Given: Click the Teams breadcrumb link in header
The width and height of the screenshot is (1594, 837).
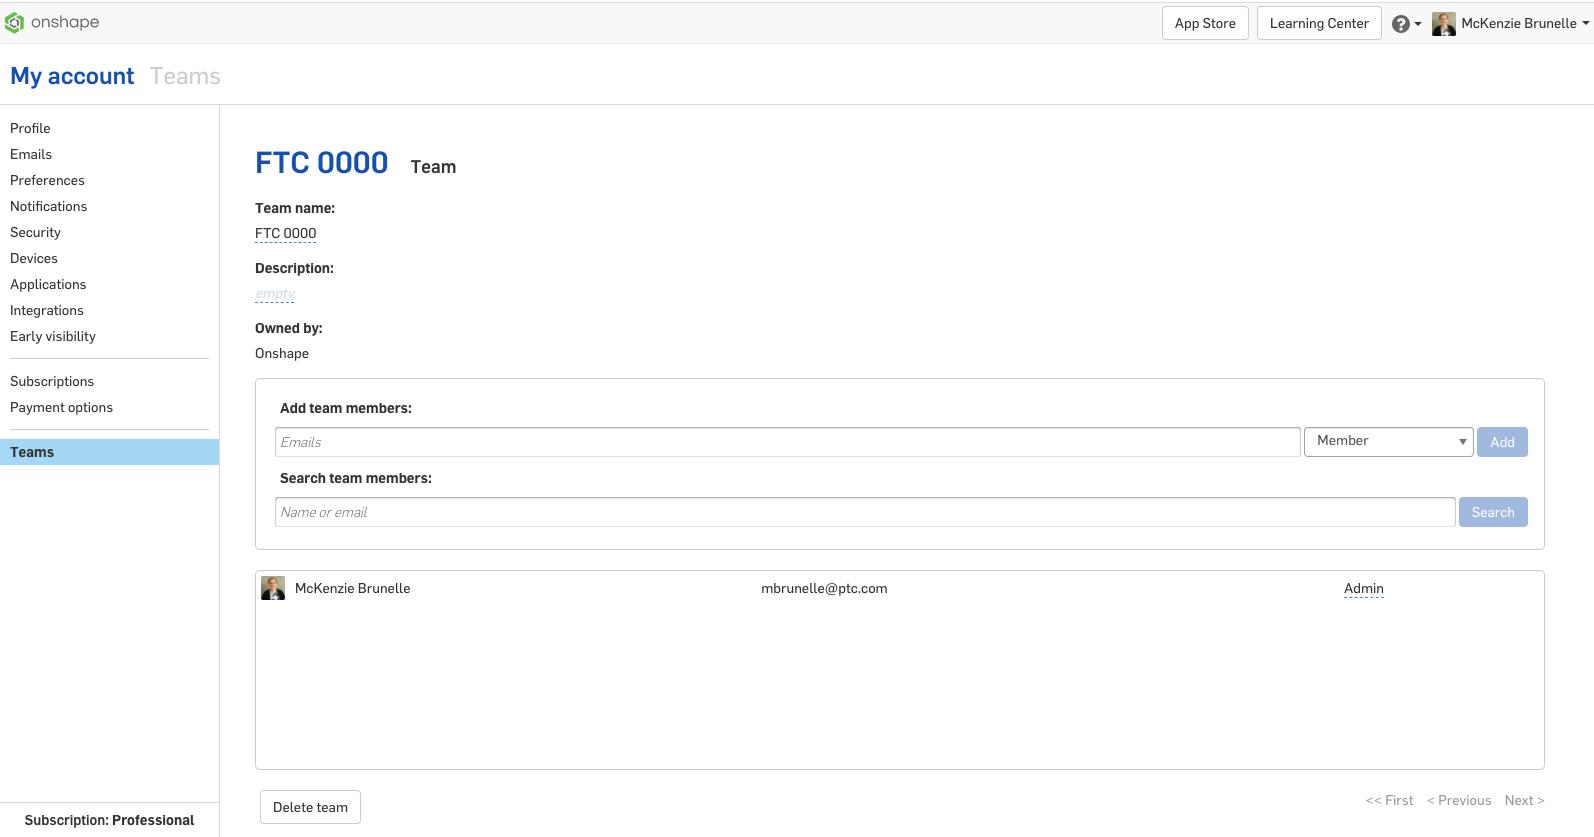Looking at the screenshot, I should (x=185, y=76).
